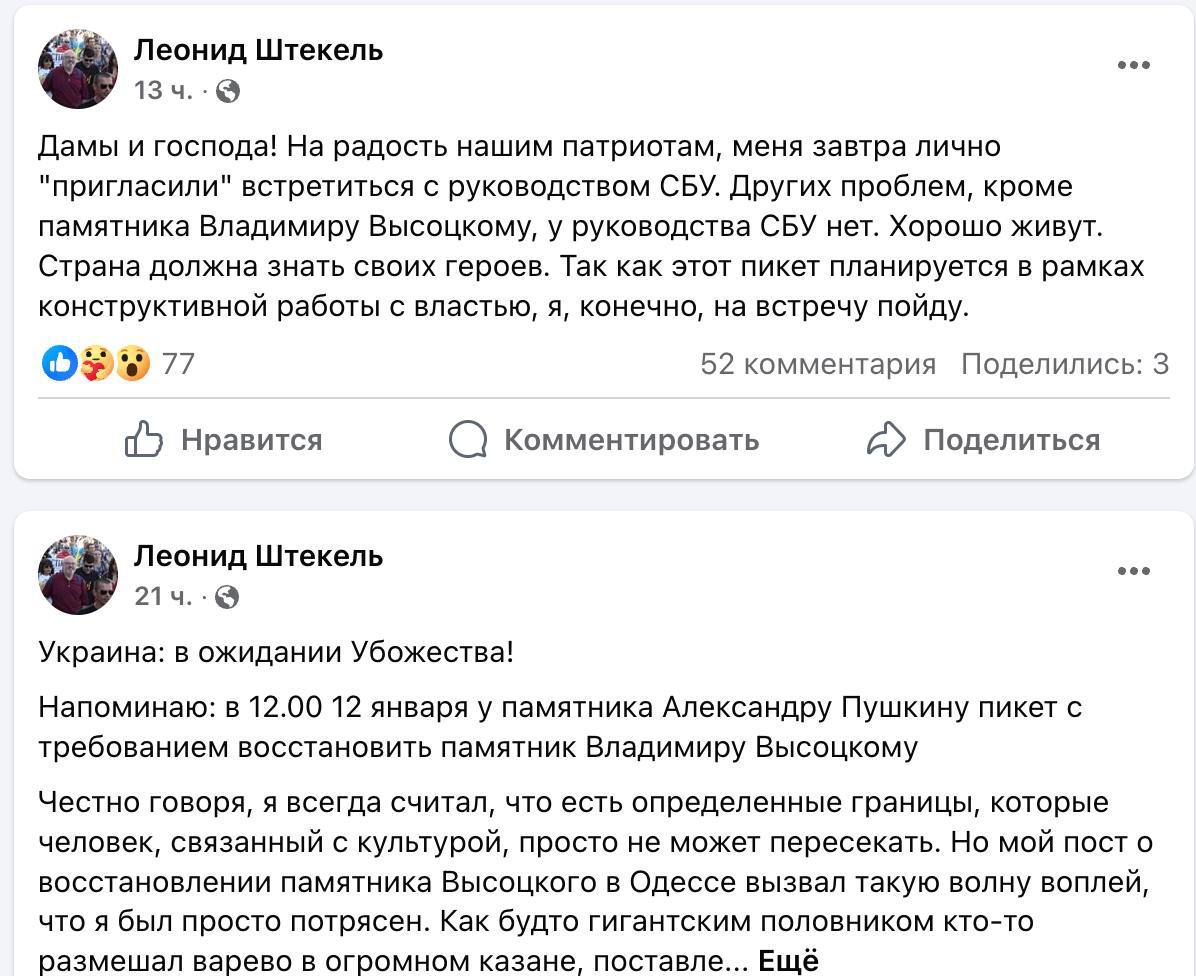Viewport: 1196px width, 976px height.
Task: Expand the truncated post via the Ещё link
Action: [789, 961]
